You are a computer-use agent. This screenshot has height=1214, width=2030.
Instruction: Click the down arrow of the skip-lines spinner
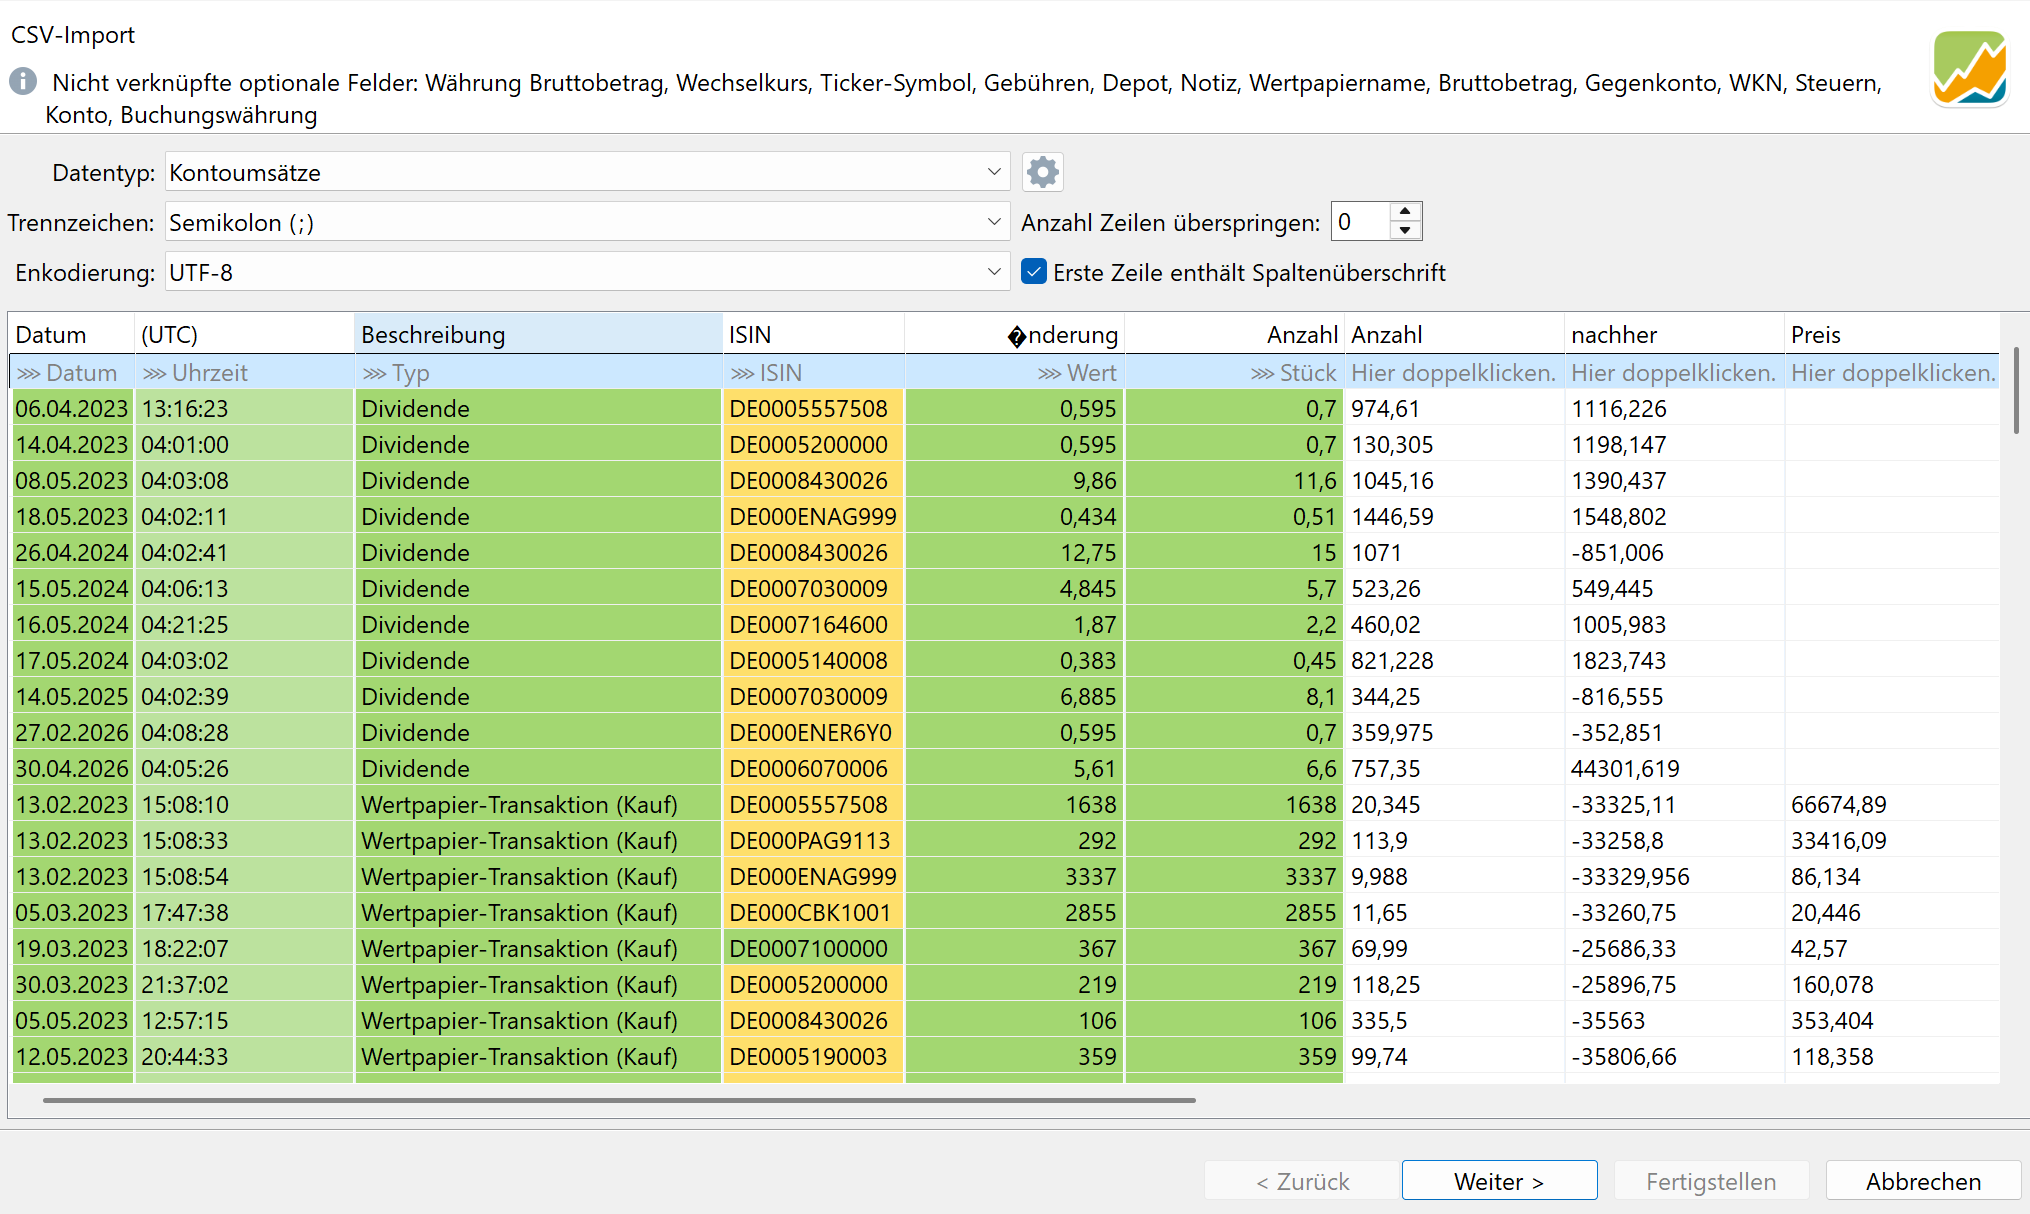1405,231
